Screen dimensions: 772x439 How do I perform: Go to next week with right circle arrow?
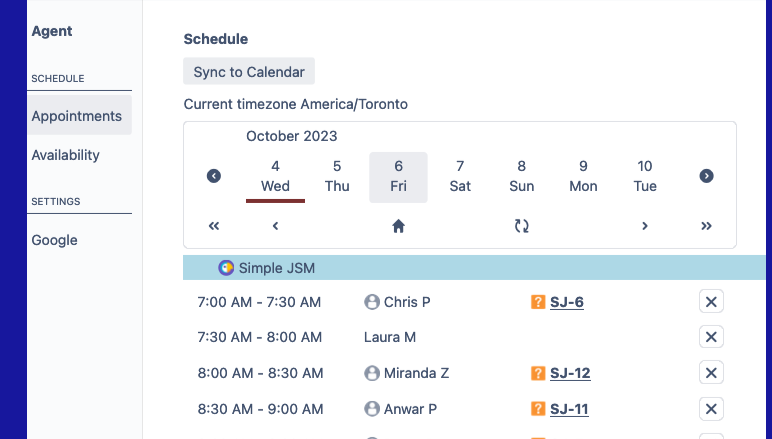[706, 176]
